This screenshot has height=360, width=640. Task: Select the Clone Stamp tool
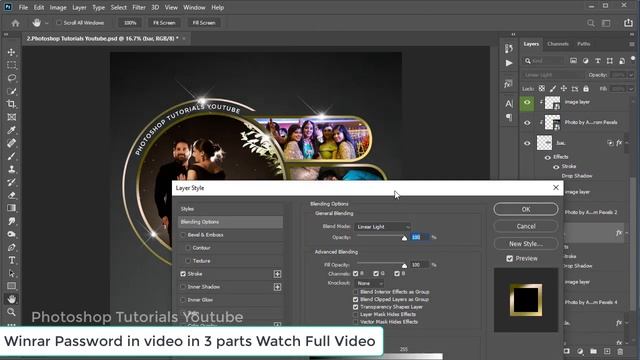(x=11, y=169)
